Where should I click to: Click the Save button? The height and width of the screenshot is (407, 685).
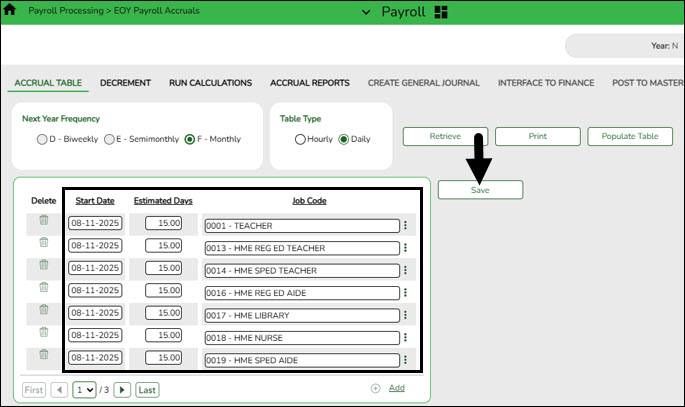(480, 189)
